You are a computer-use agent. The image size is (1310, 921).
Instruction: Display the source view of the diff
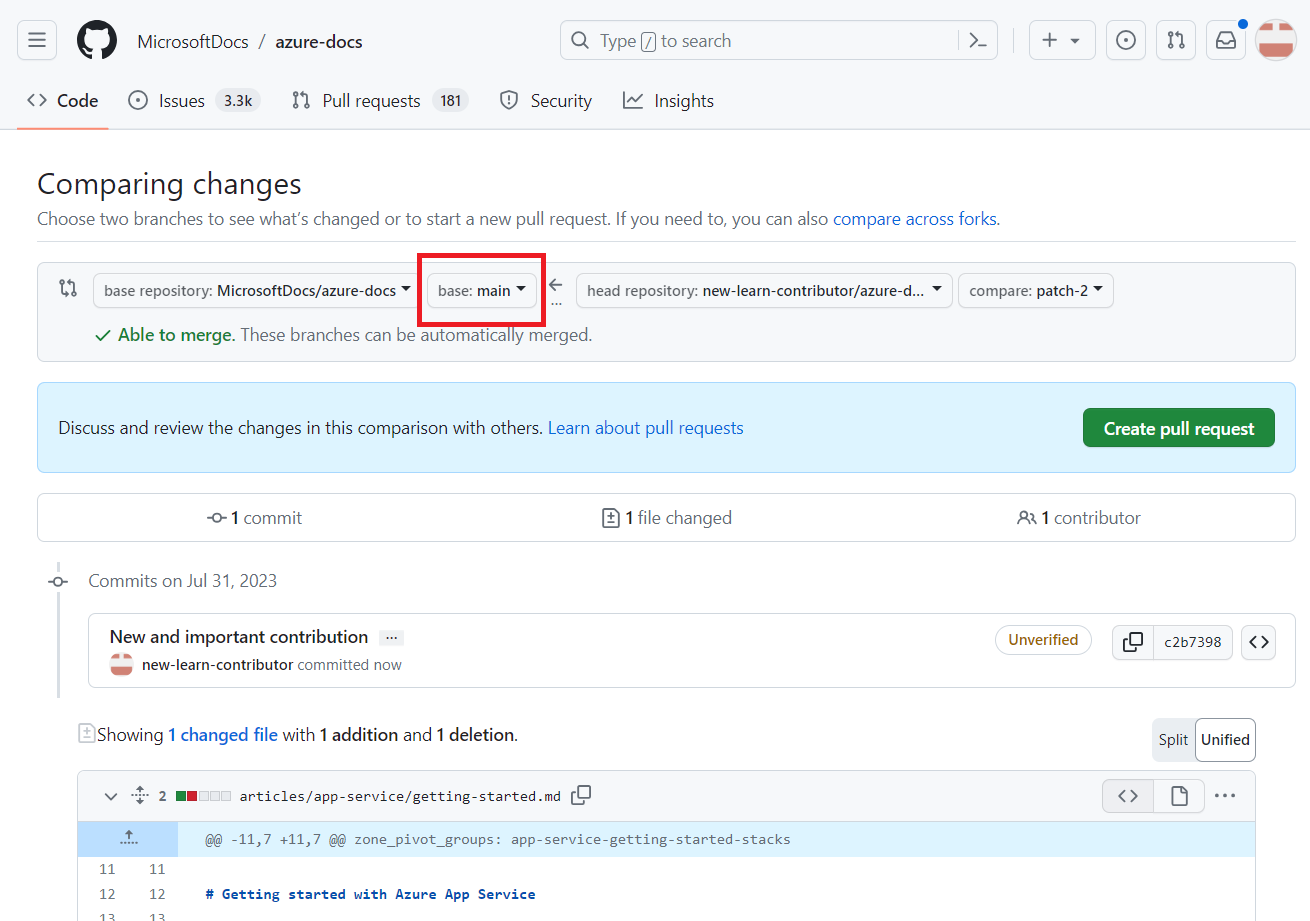coord(1127,795)
